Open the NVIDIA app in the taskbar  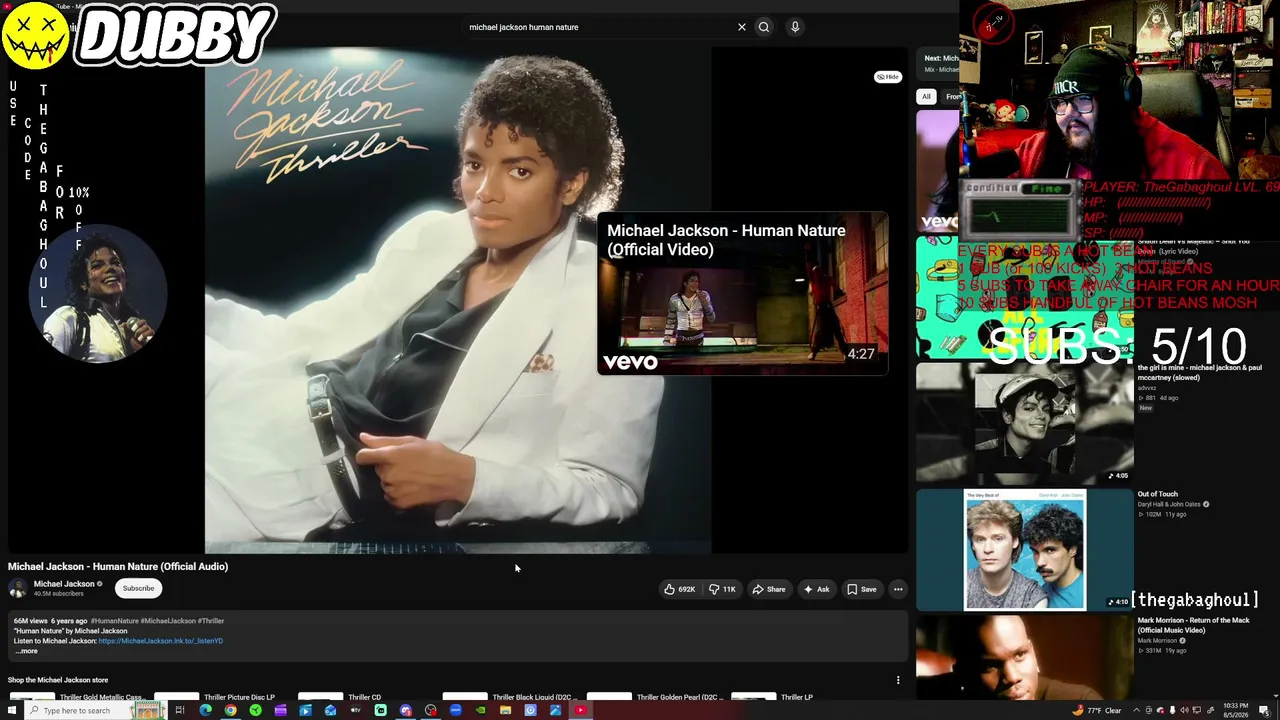pyautogui.click(x=480, y=710)
